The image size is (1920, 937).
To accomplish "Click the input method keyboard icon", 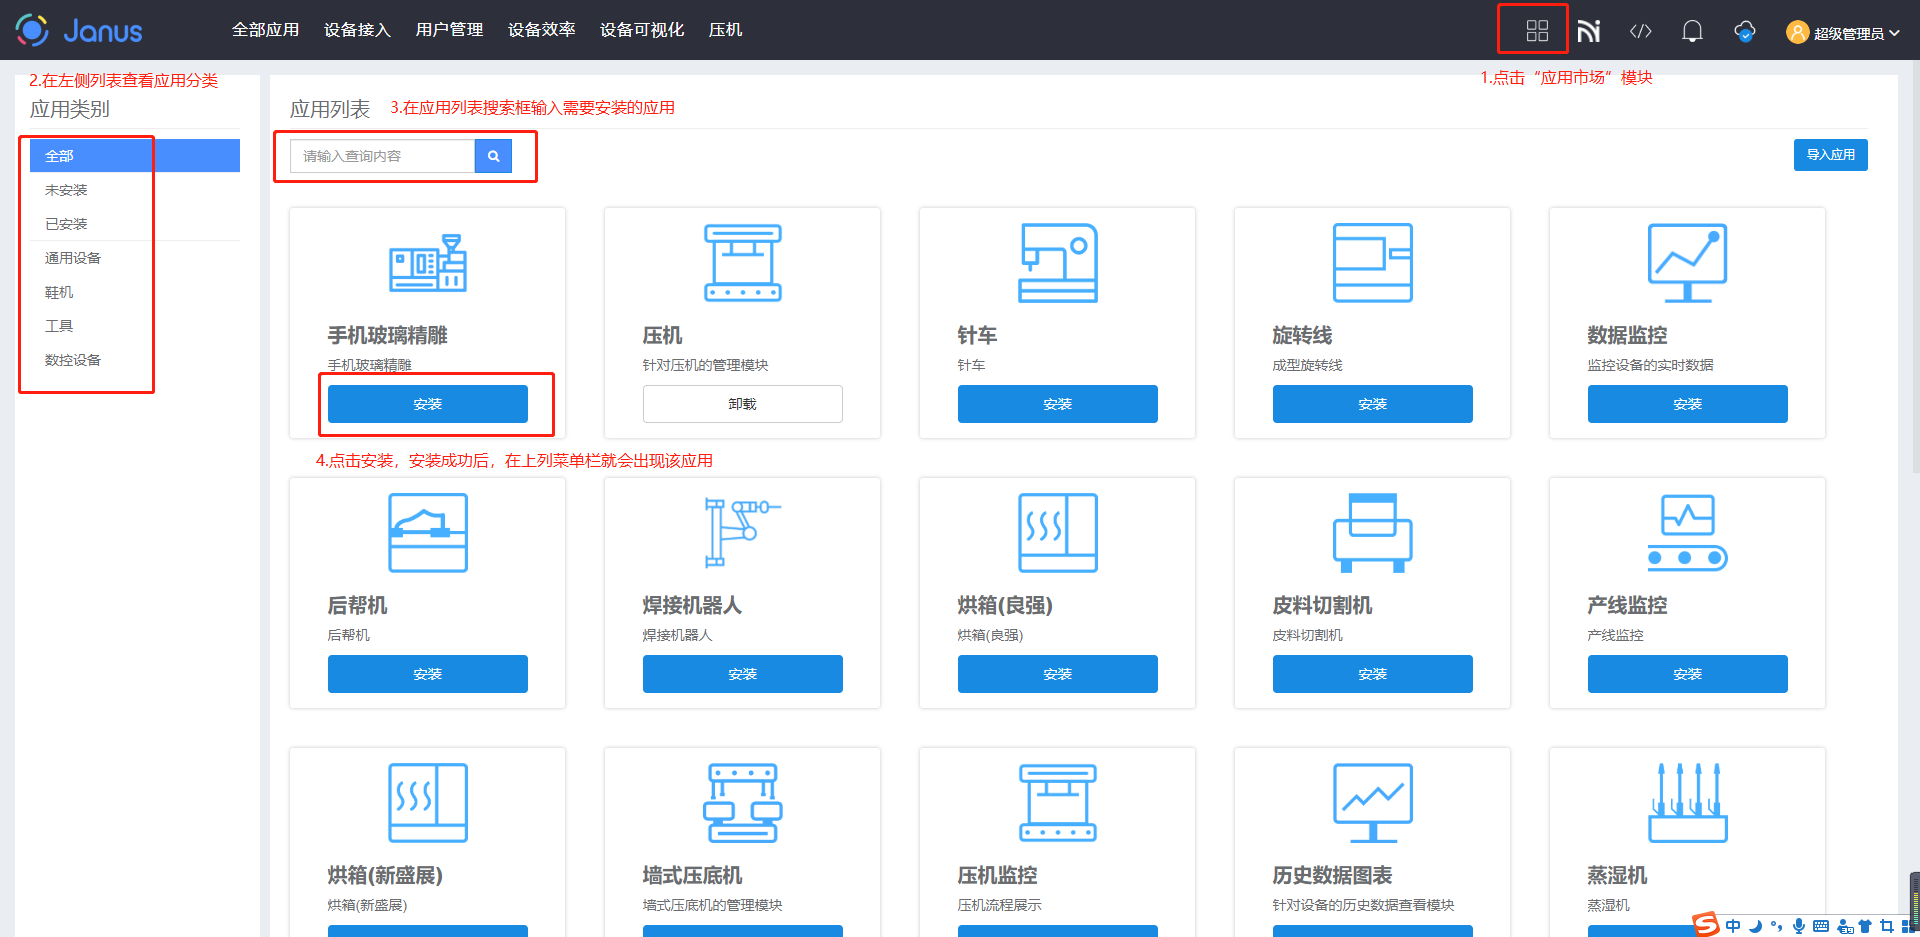I will pyautogui.click(x=1820, y=926).
